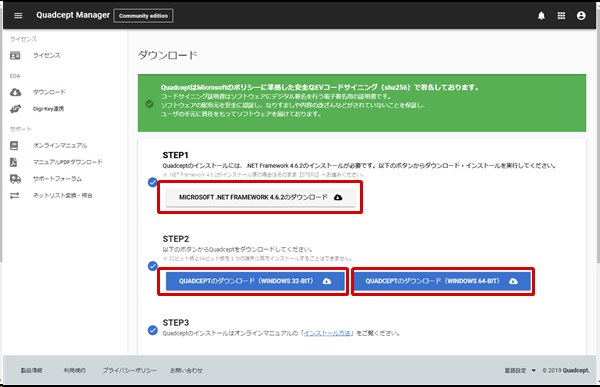Download Quadcept for Windows 64-bit
Image resolution: width=600 pixels, height=387 pixels.
(x=442, y=281)
